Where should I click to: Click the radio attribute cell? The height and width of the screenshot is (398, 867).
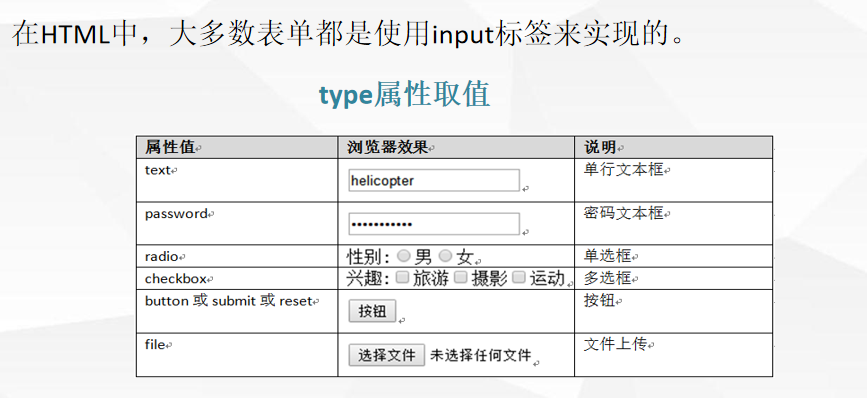click(x=237, y=256)
